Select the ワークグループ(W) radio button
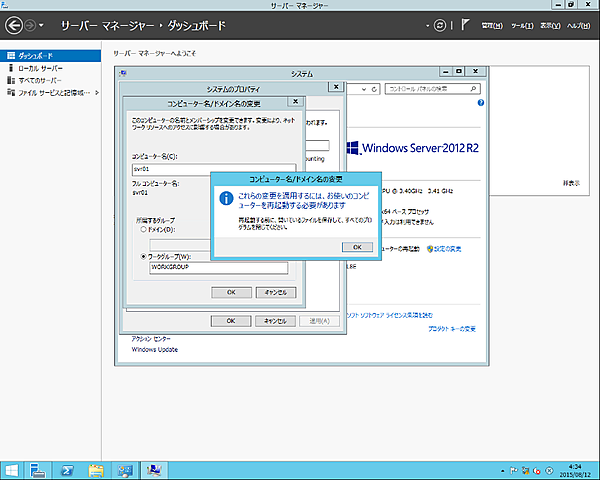The image size is (600, 480). click(x=142, y=256)
